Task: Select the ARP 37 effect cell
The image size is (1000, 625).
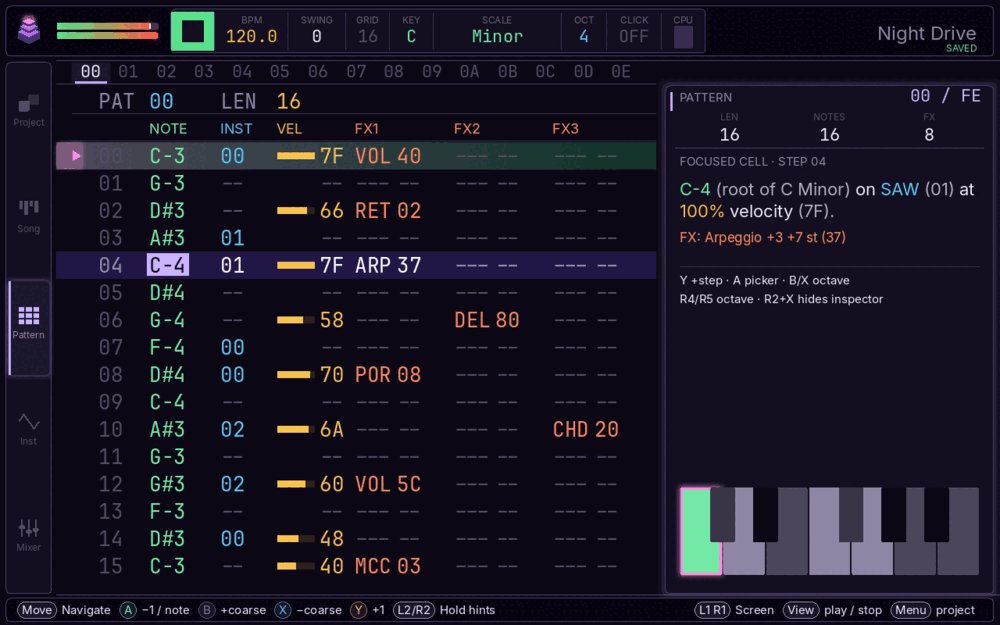Action: click(388, 265)
